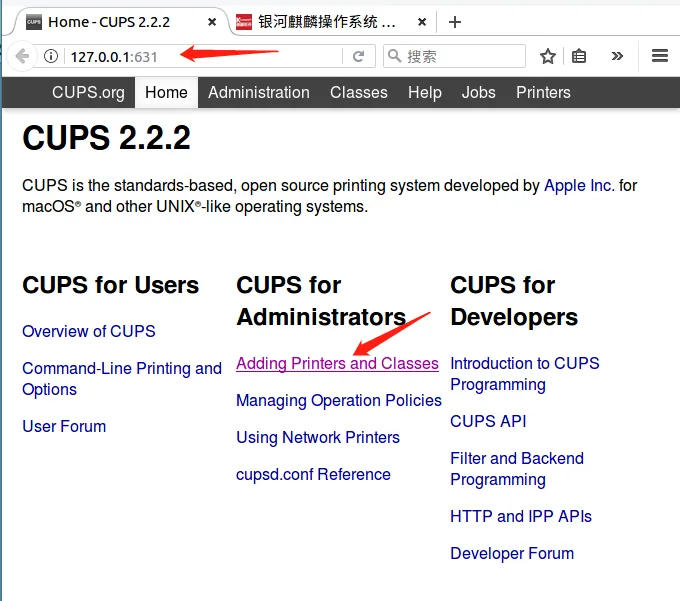
Task: Expand the toolbar overflow chevron
Action: 617,57
